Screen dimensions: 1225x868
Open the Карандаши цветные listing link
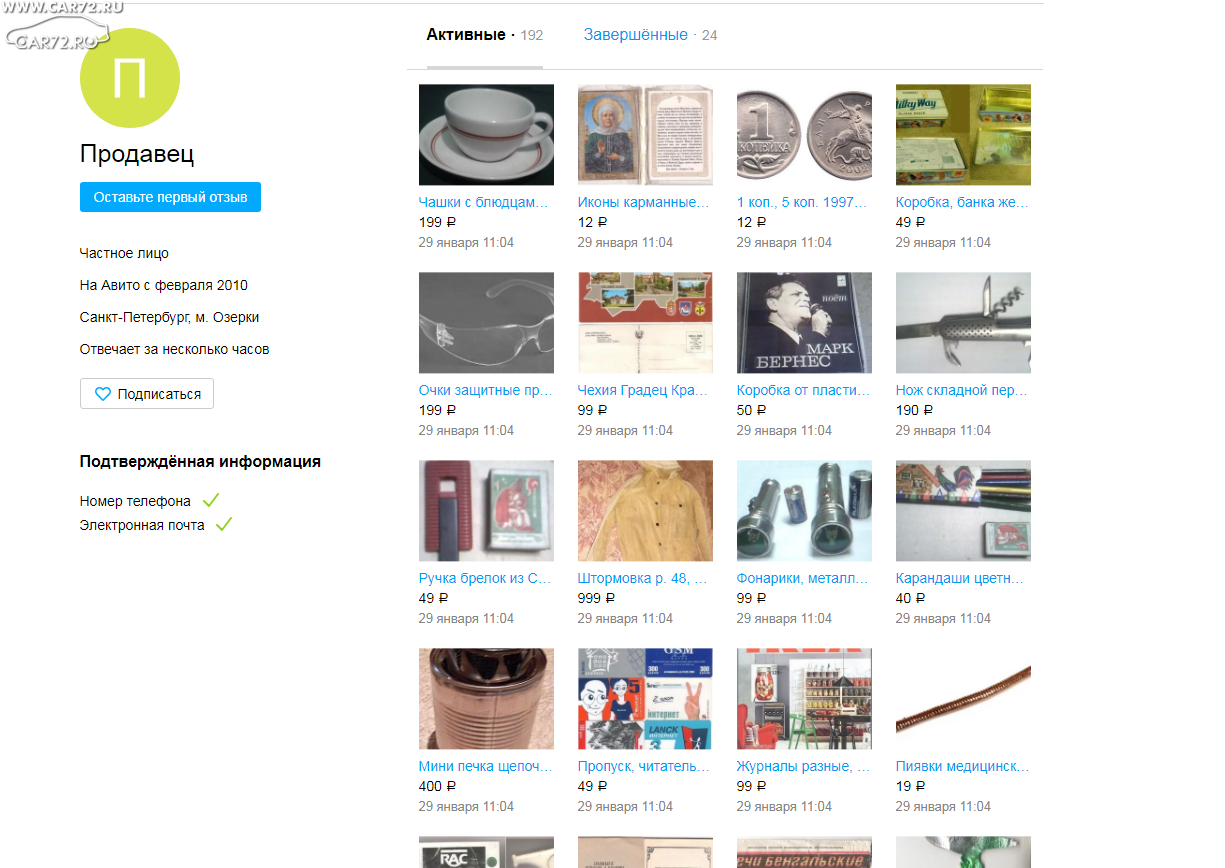coord(961,578)
